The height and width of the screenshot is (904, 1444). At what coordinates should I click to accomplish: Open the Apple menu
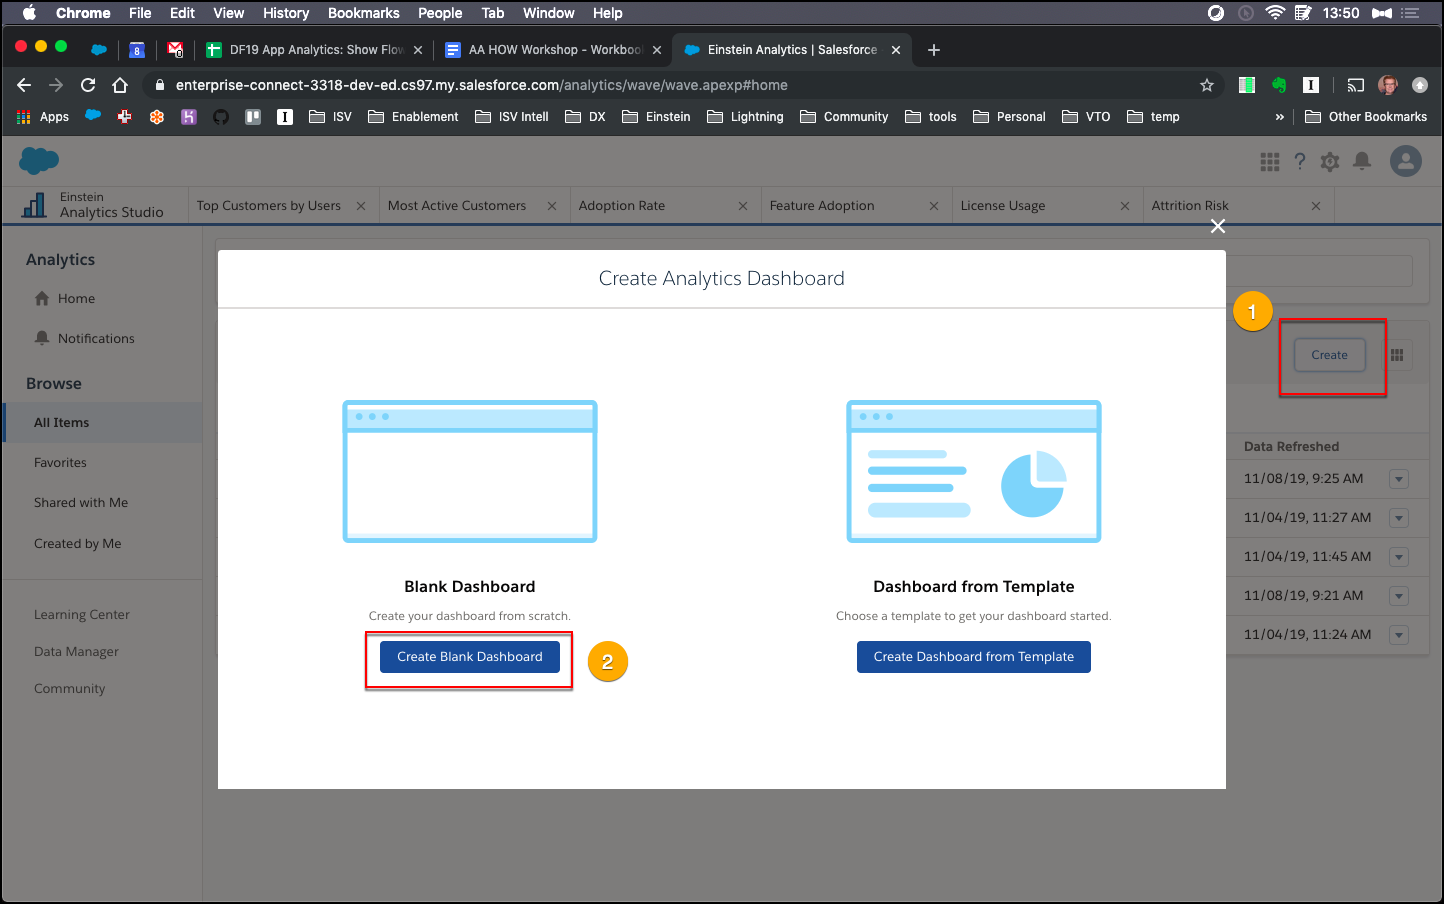pyautogui.click(x=29, y=13)
